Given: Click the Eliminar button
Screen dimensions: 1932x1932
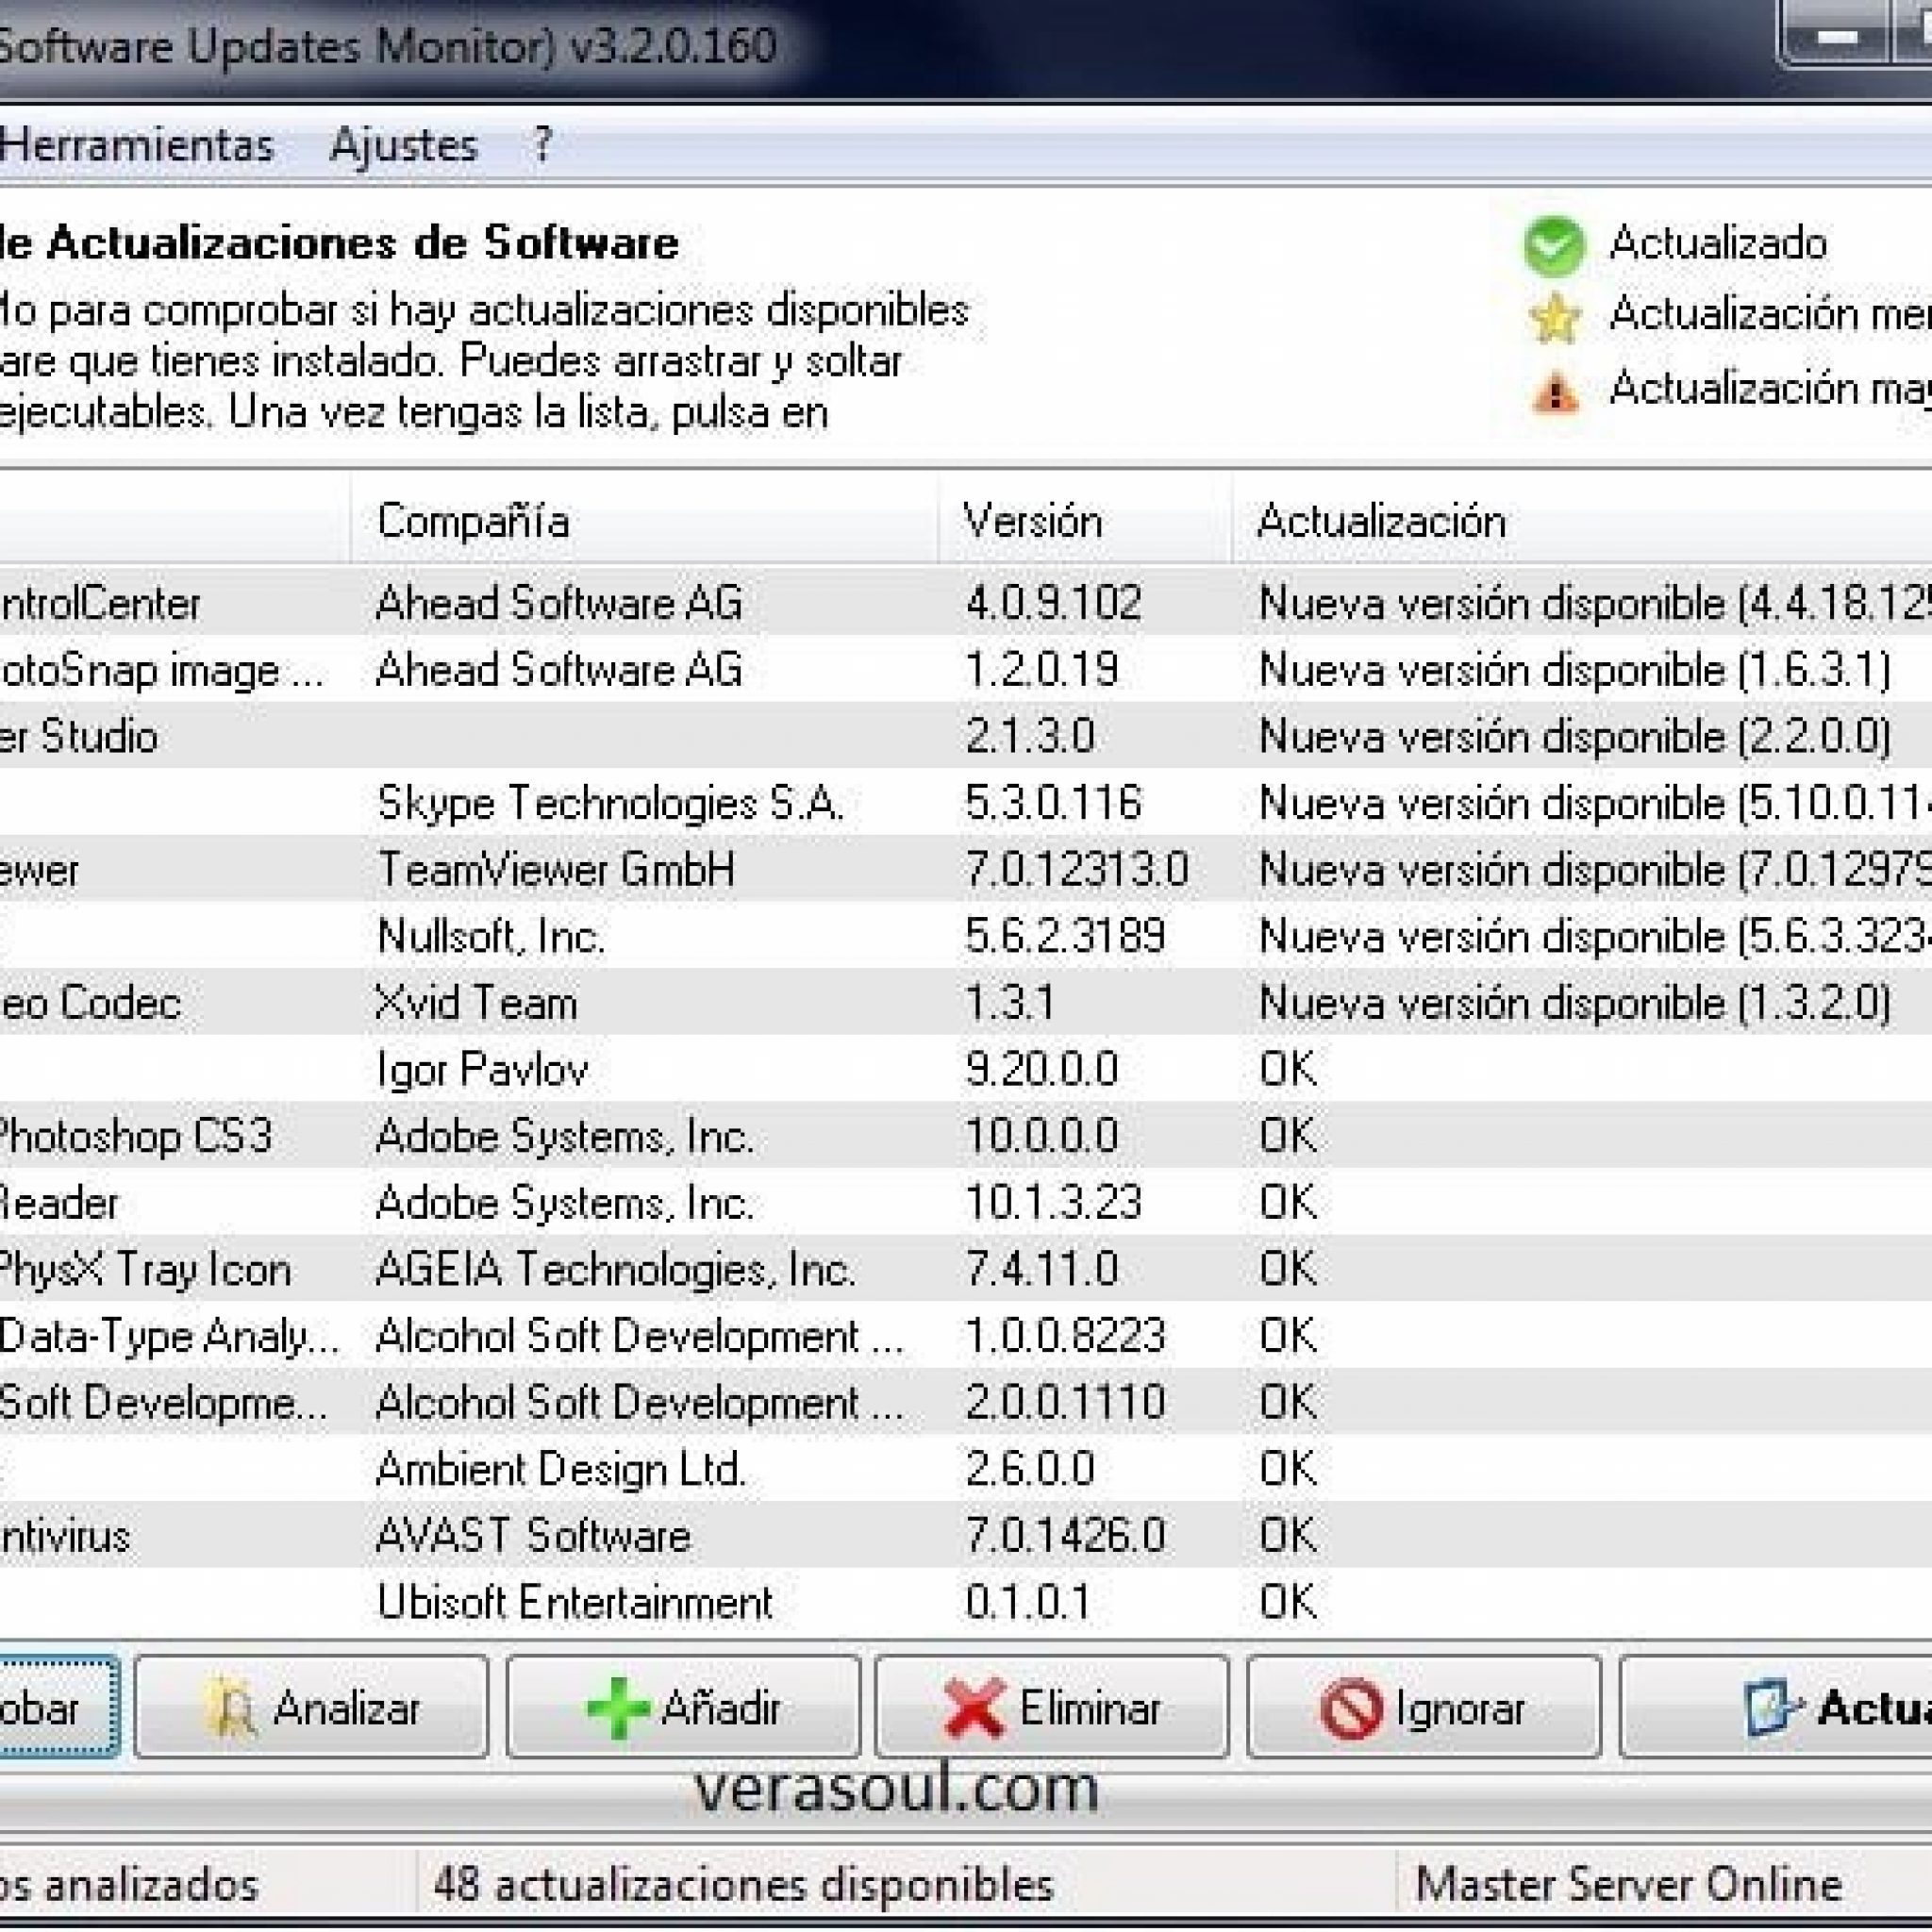Looking at the screenshot, I should pyautogui.click(x=1052, y=1707).
